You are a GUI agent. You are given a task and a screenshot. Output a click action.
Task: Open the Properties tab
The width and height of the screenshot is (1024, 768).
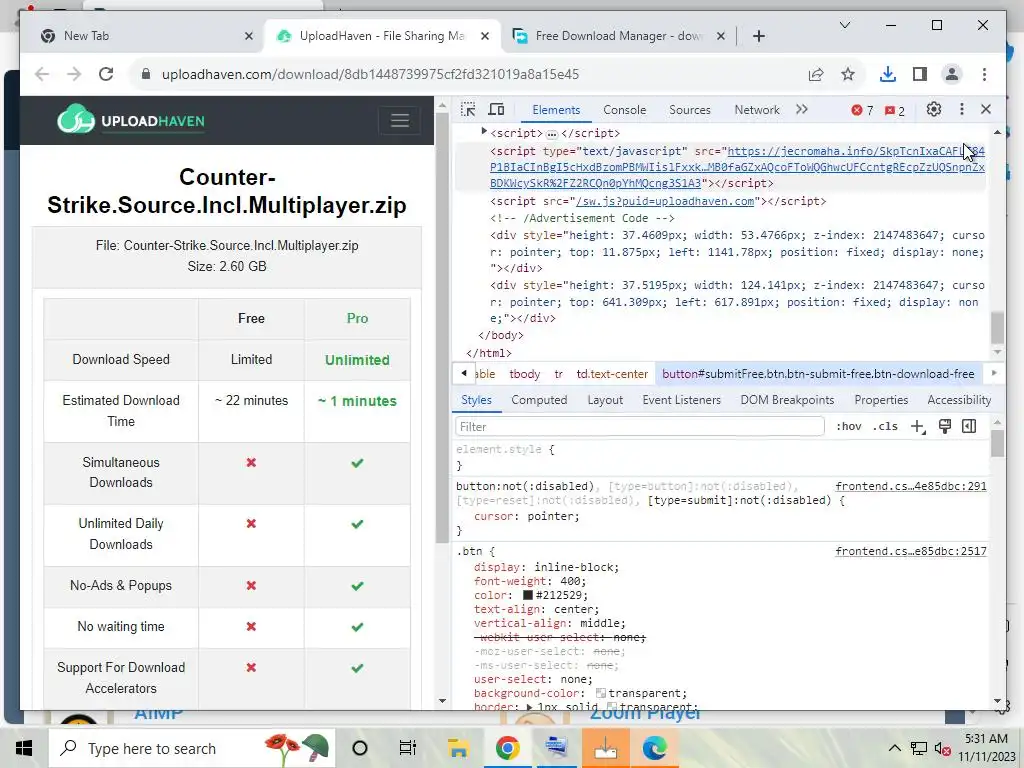click(x=881, y=400)
